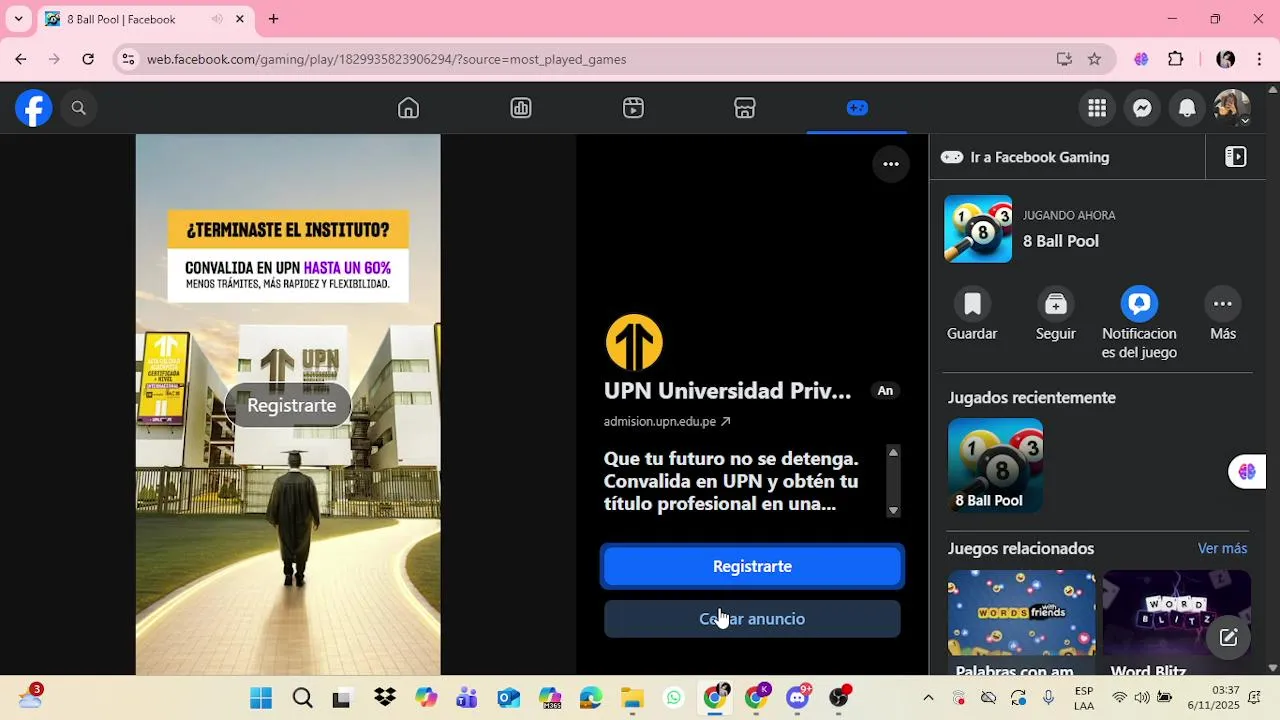The width and height of the screenshot is (1280, 720).
Task: Click the ESP LAA language indicator
Action: [x=1084, y=698]
